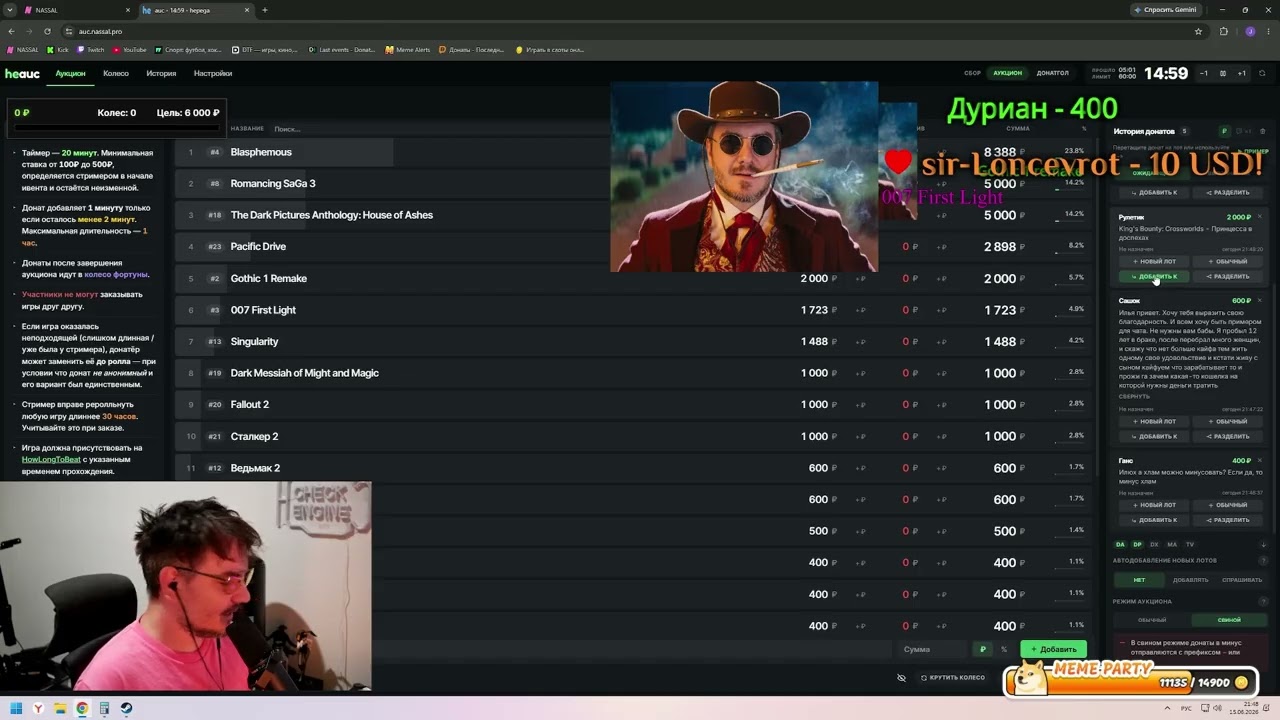Viewport: 1280px width, 720px height.
Task: Reset the timer with the refresh icon
Action: pyautogui.click(x=1260, y=73)
